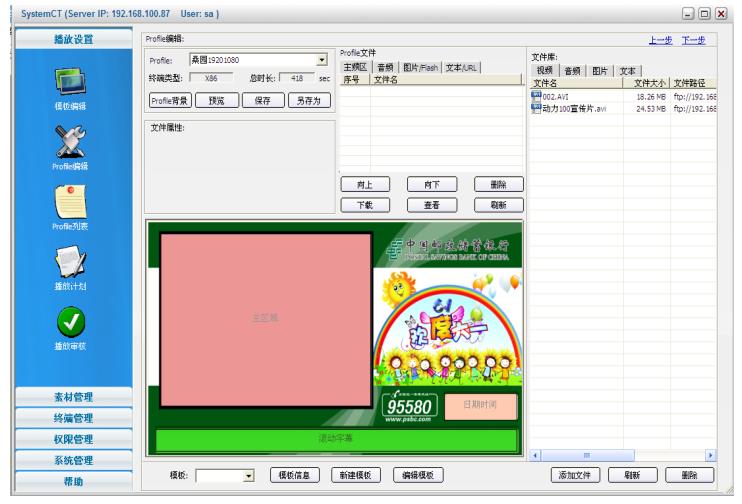Click the 播放审核 green checkmark icon

click(70, 322)
